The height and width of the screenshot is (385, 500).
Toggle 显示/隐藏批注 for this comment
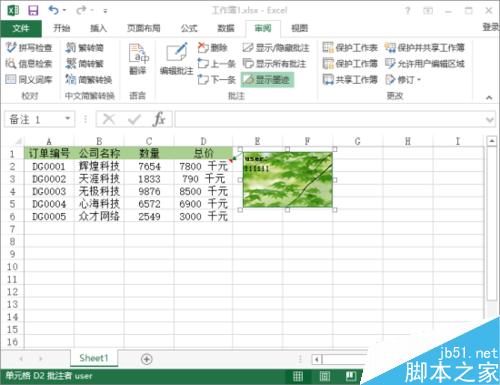coord(276,48)
